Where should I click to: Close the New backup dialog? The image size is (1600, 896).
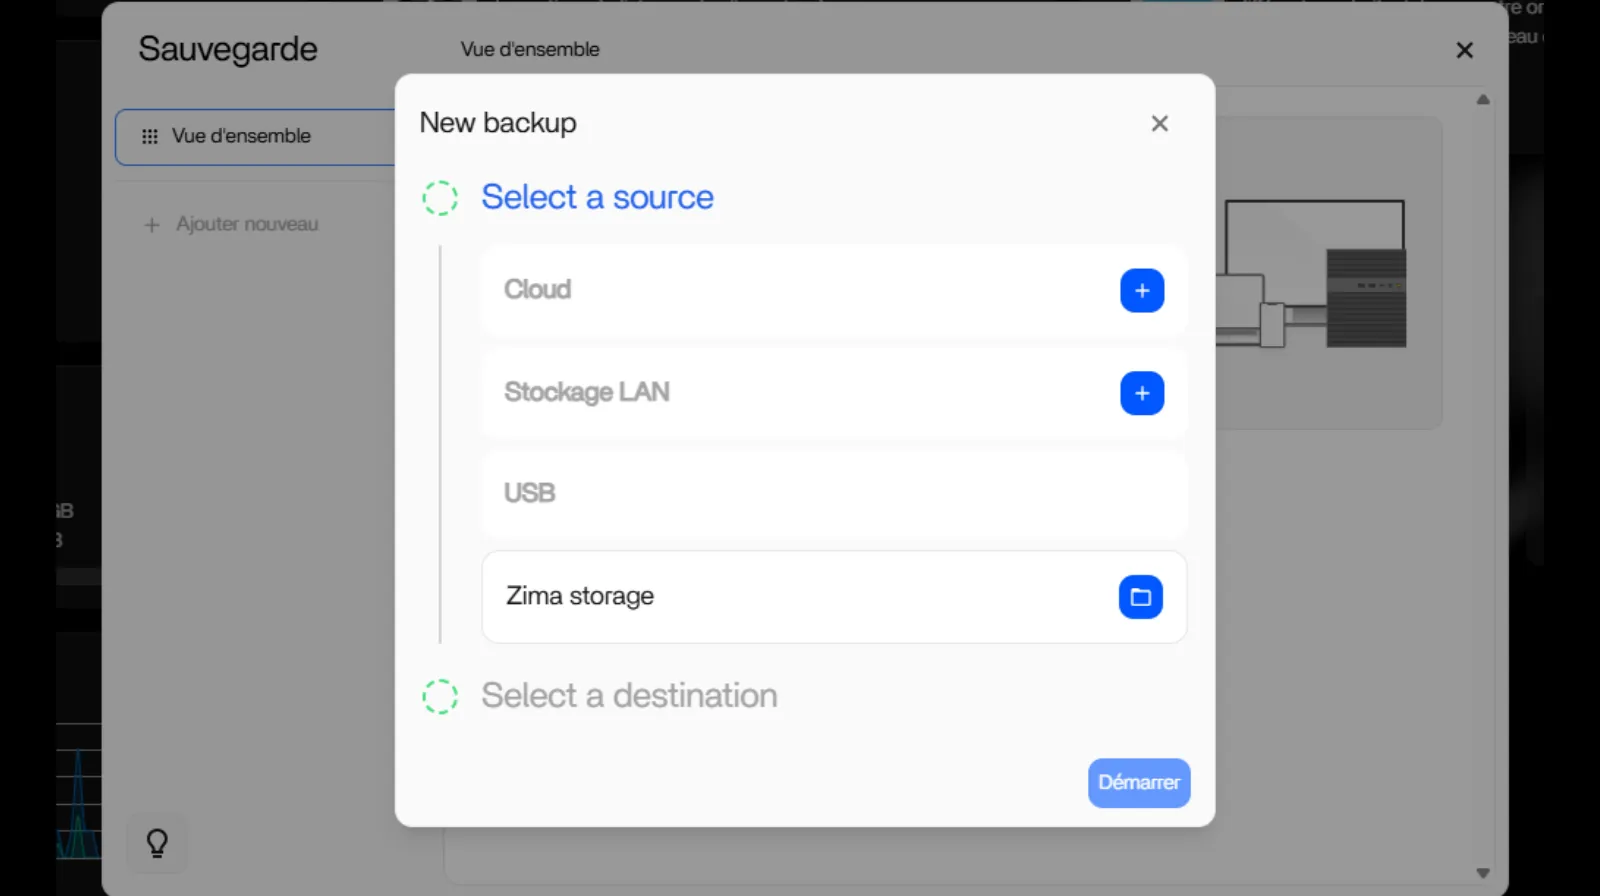(x=1159, y=123)
